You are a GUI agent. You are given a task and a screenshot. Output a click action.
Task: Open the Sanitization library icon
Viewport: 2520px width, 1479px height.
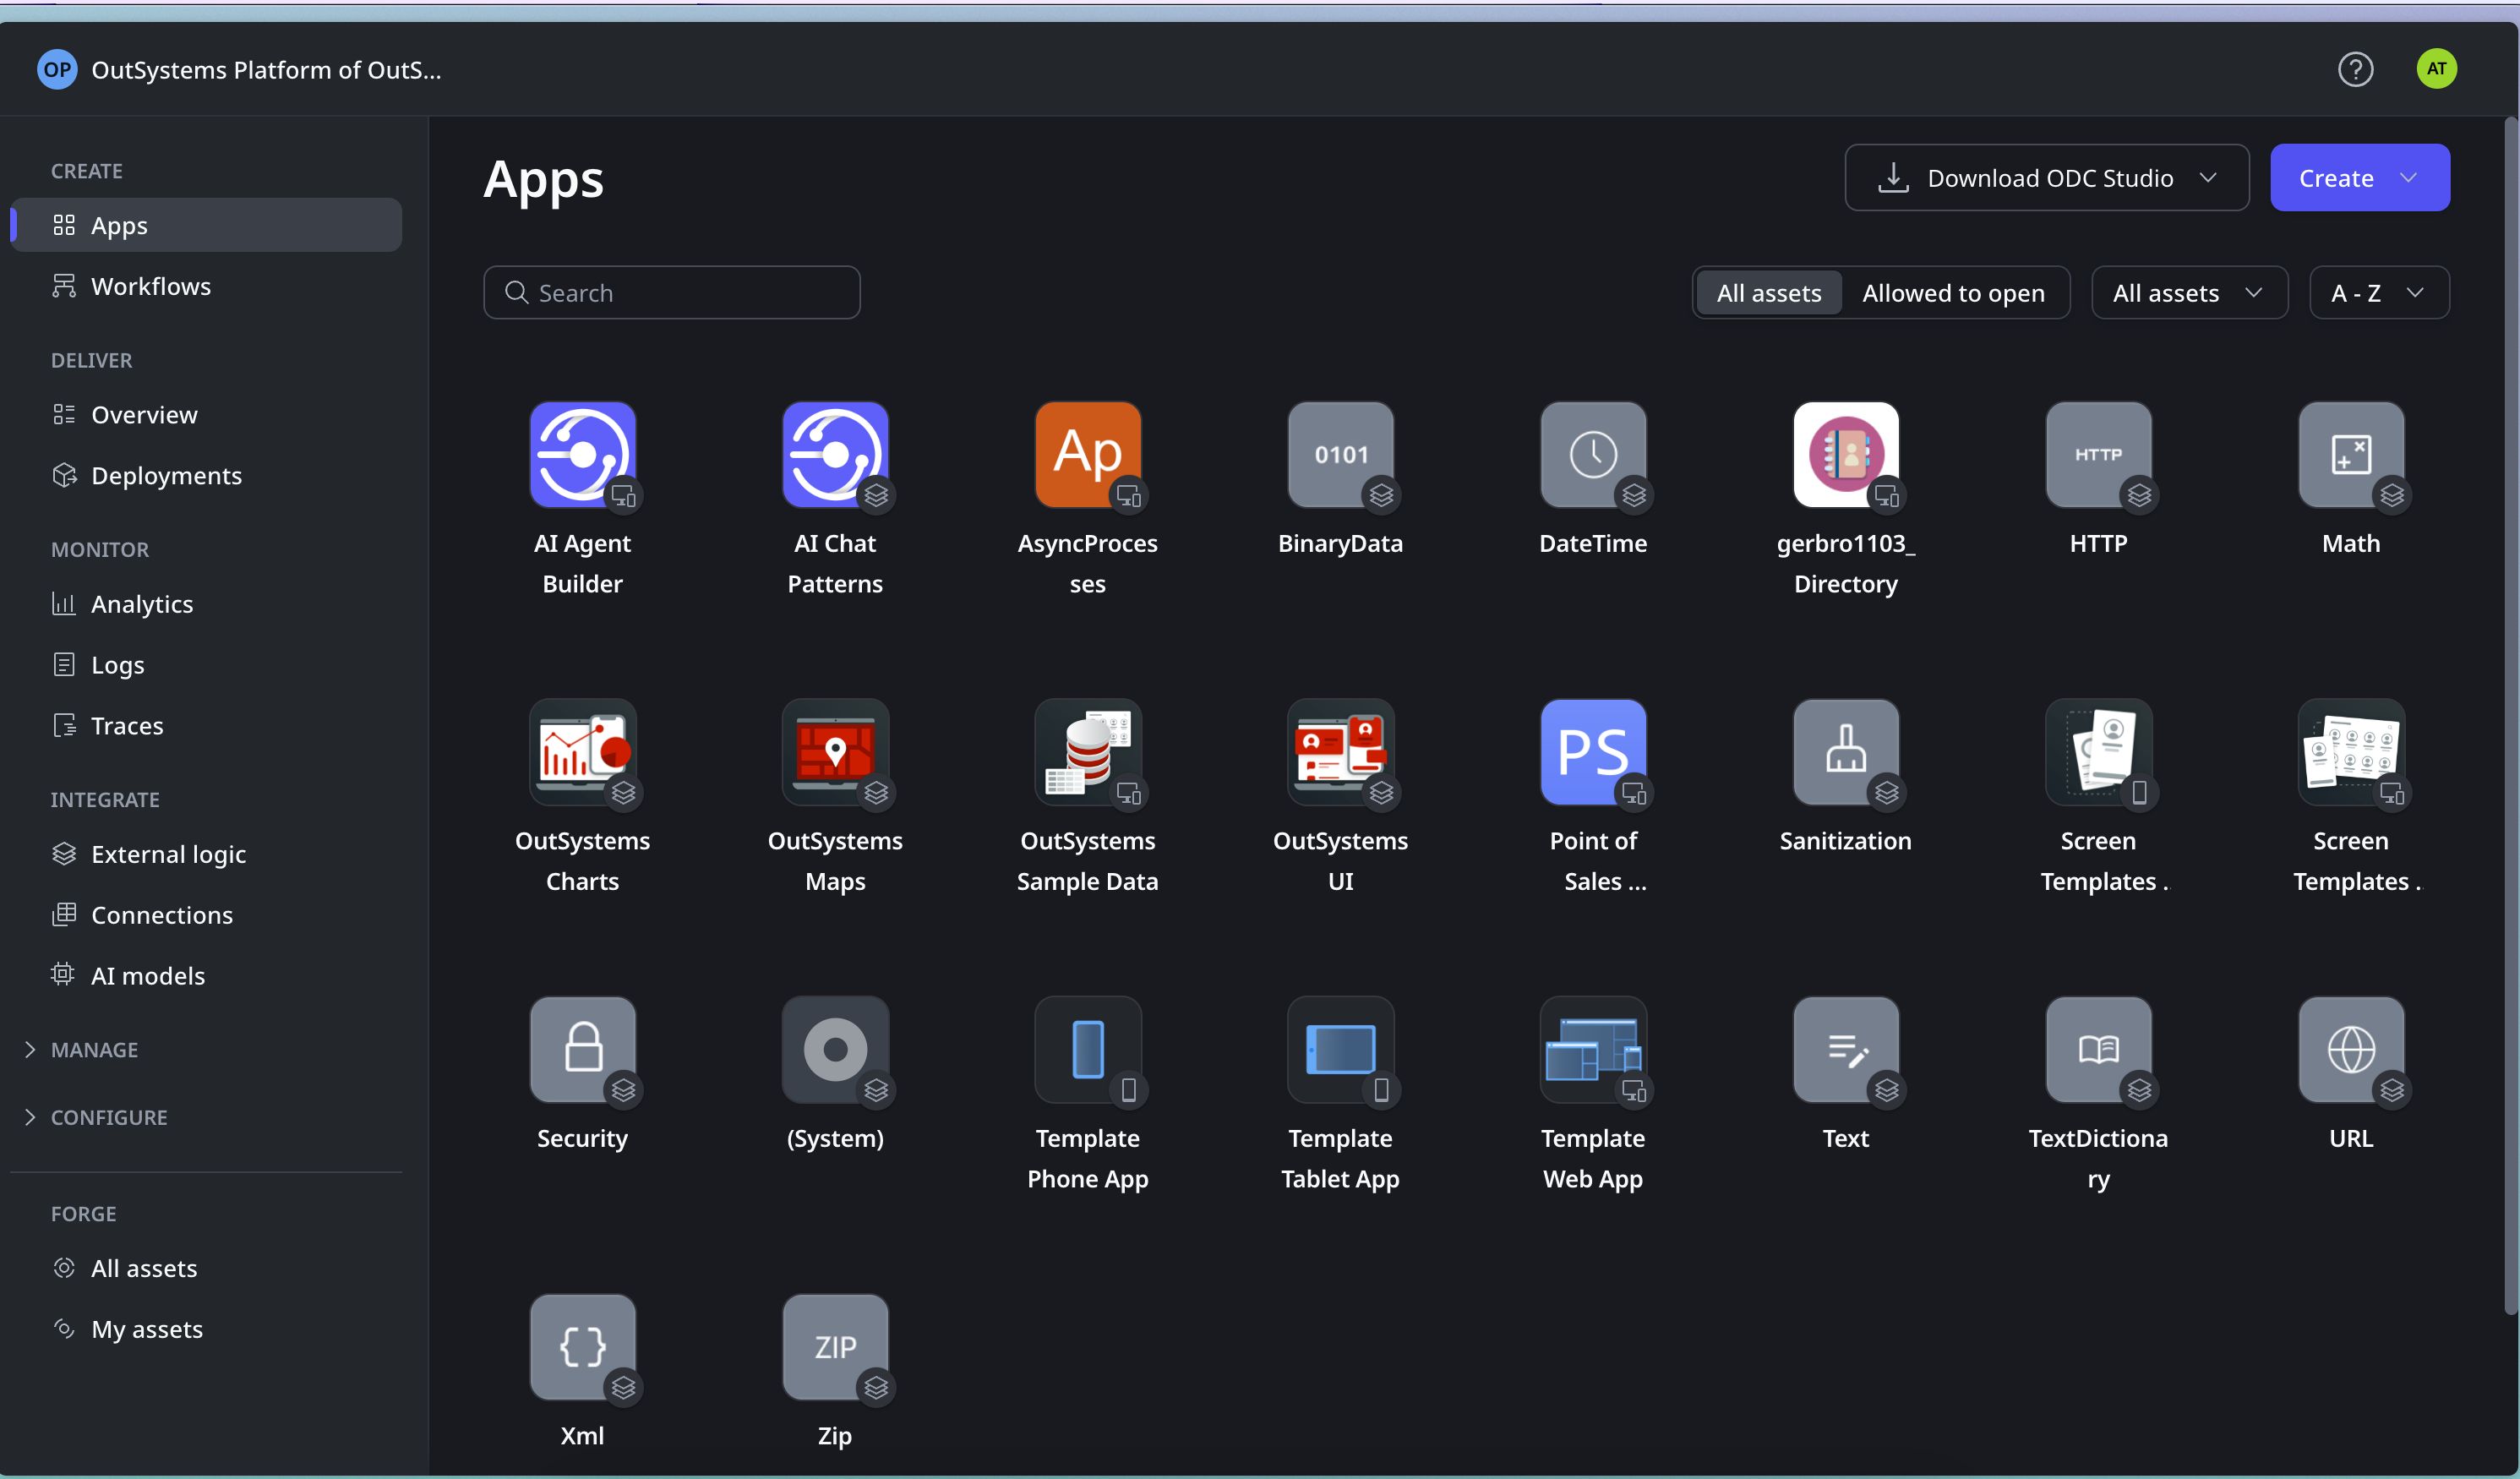1846,752
